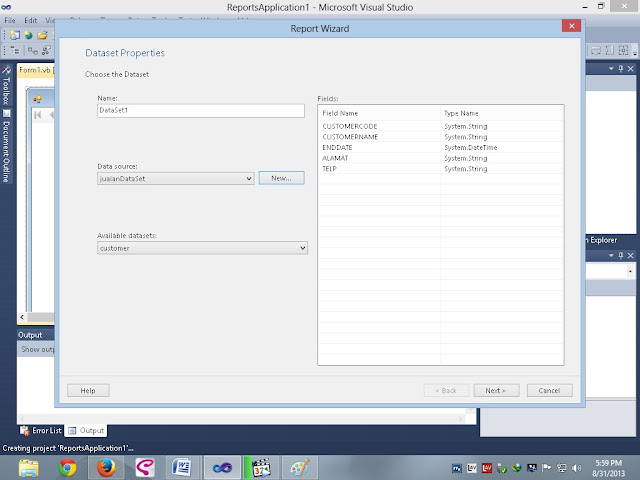
Task: Switch to the Error List tab
Action: pos(41,430)
